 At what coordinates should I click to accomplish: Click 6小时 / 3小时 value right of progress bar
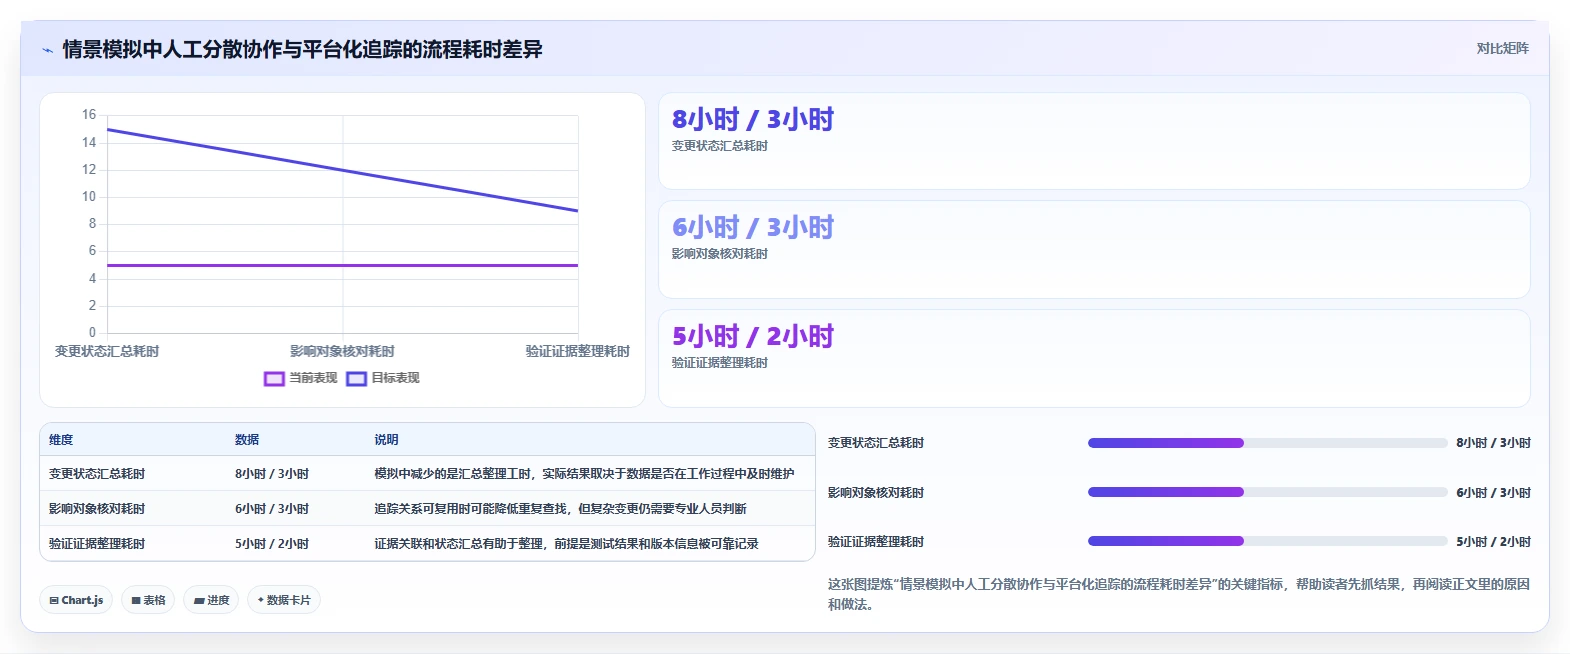[1493, 493]
